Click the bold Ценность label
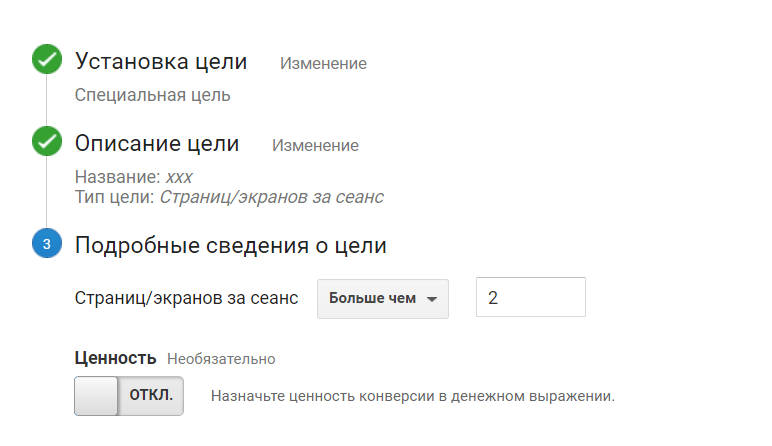 (x=116, y=358)
